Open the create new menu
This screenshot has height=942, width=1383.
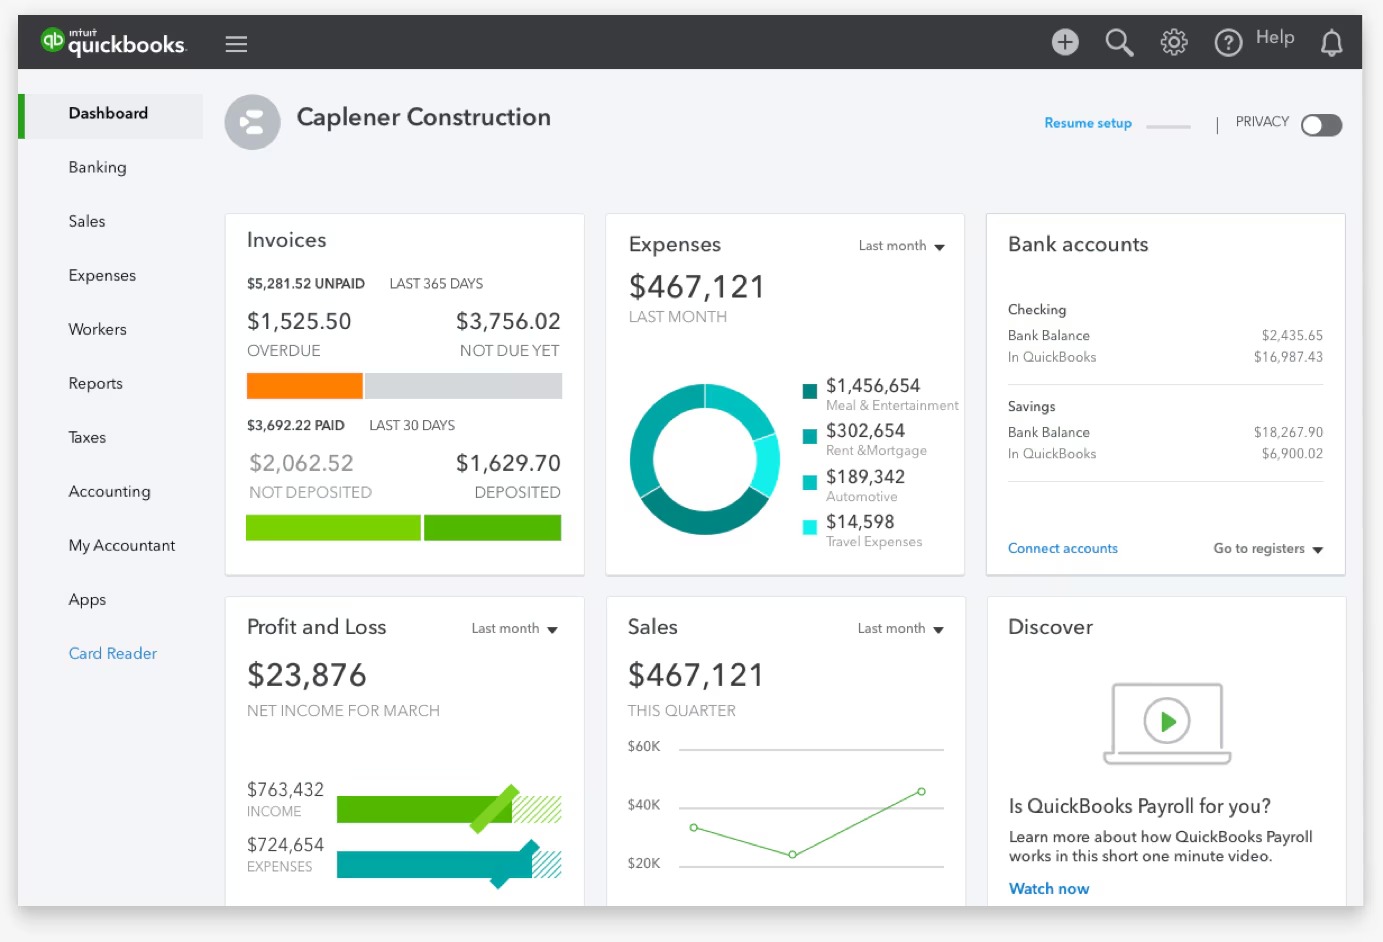[1064, 42]
